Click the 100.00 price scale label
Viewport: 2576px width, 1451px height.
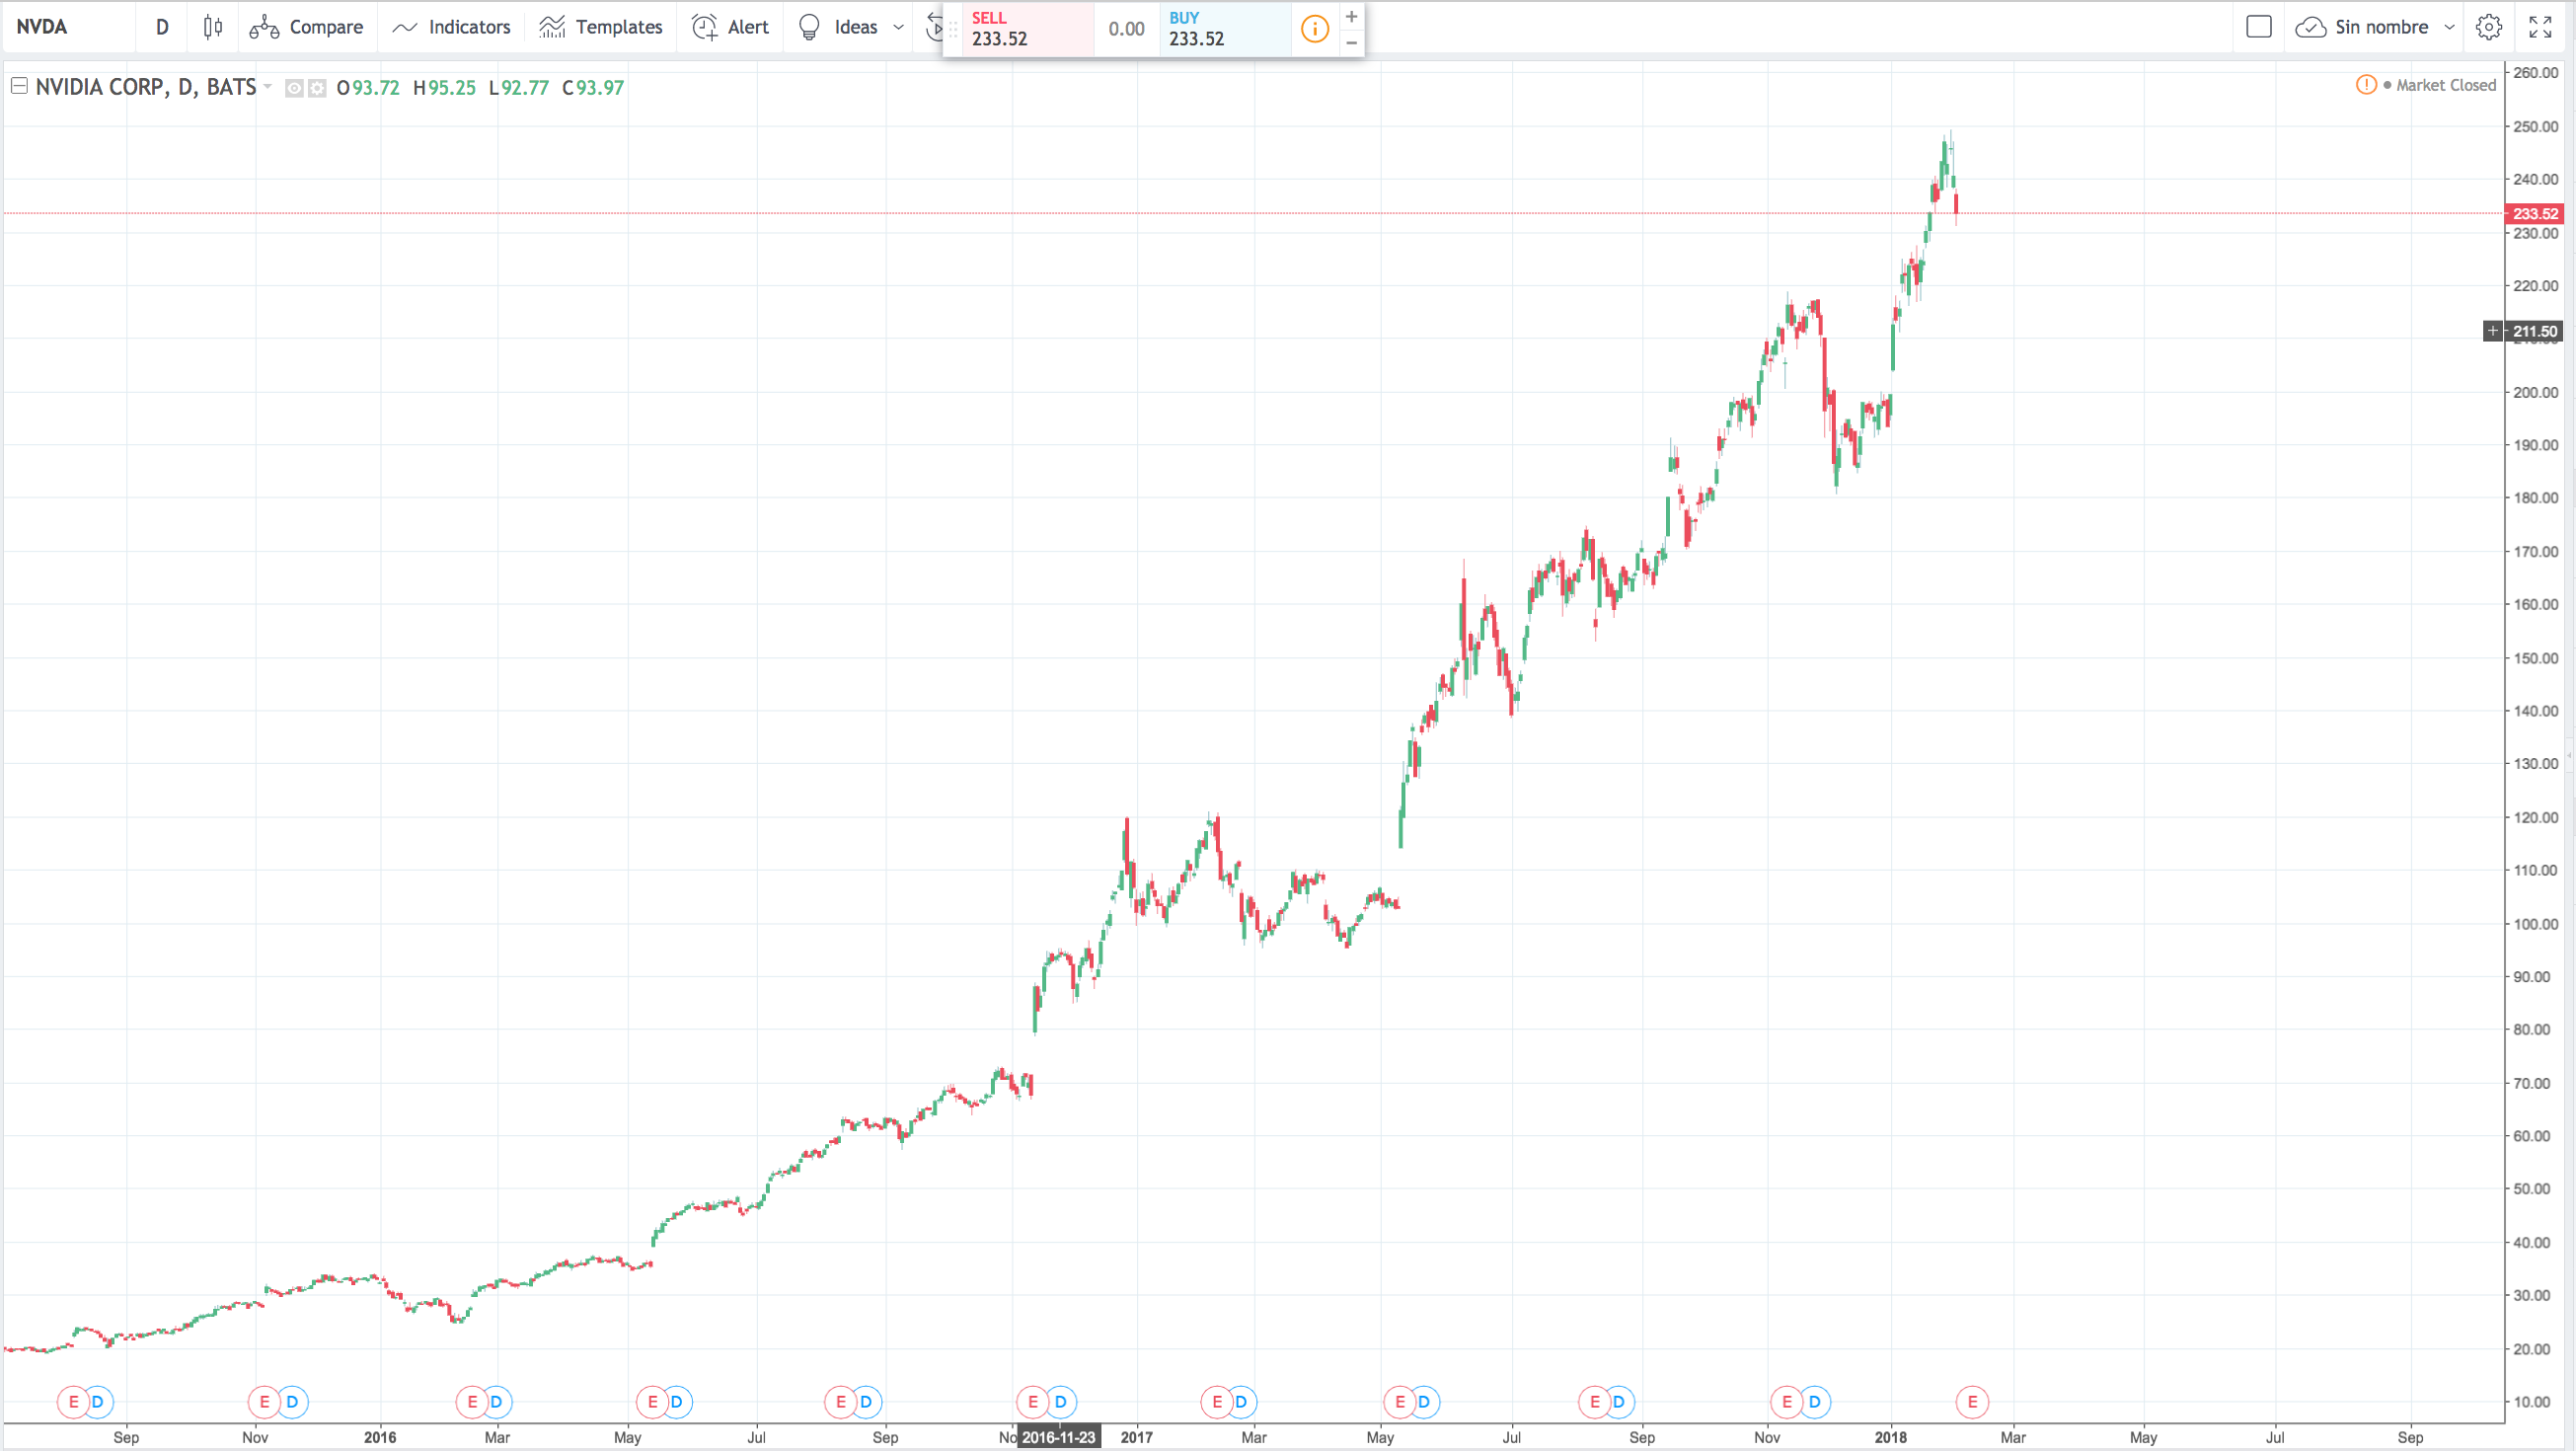coord(2536,924)
